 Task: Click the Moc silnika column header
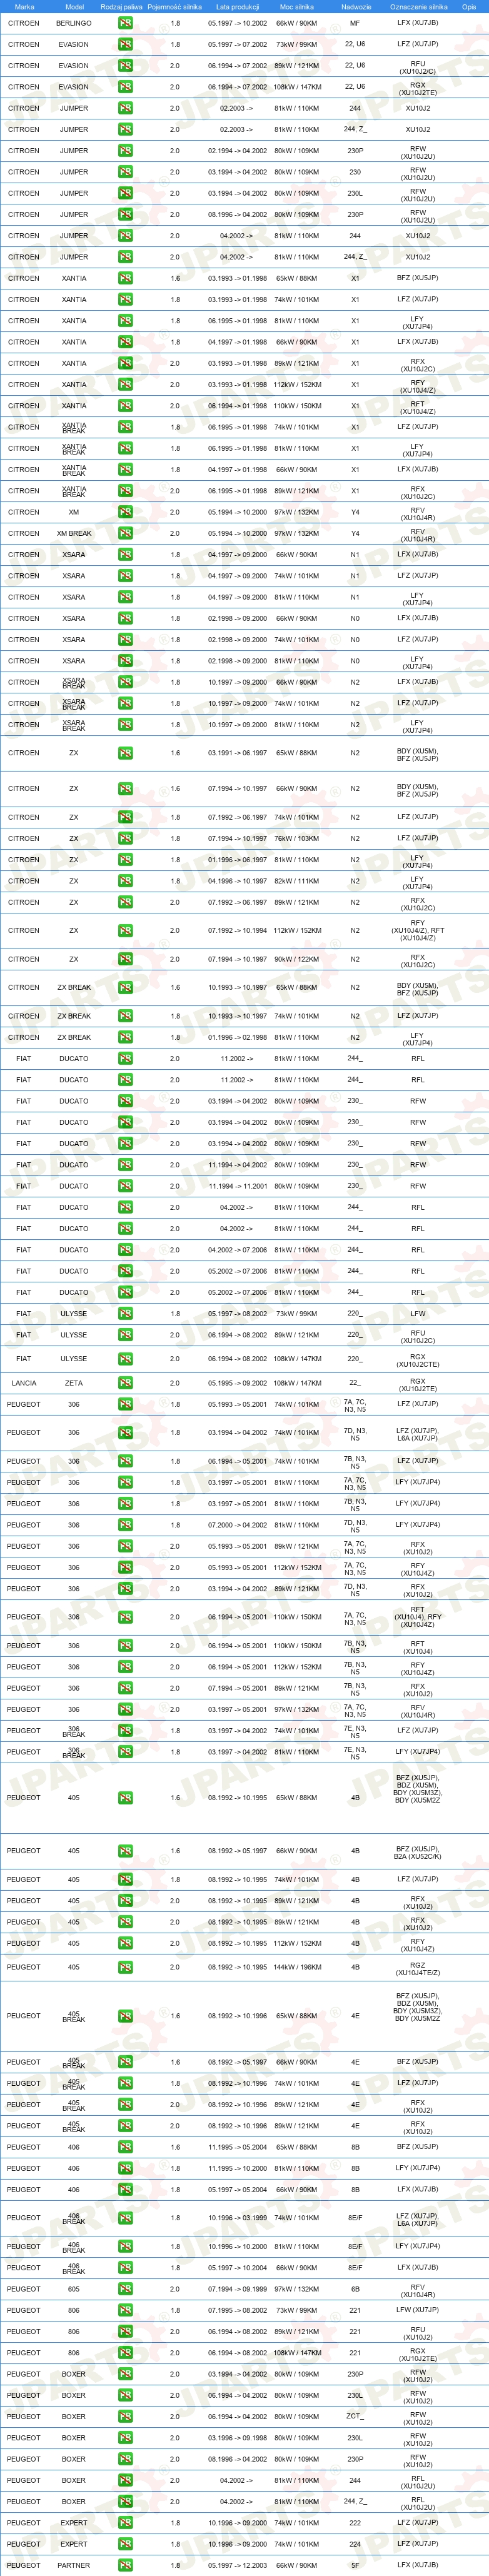(x=297, y=6)
